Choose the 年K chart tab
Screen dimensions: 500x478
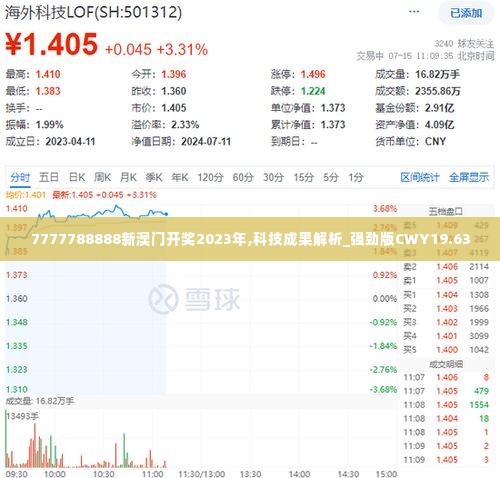[x=180, y=177]
